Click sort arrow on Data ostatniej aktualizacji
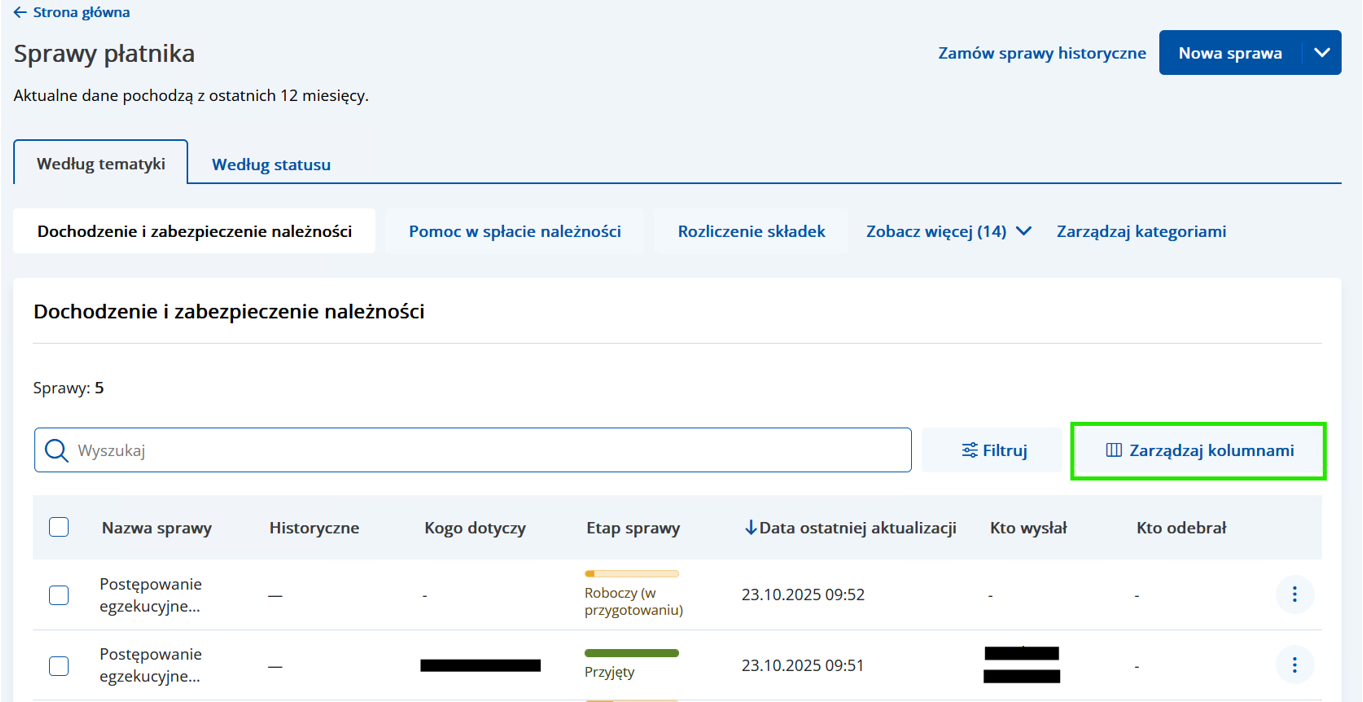This screenshot has width=1363, height=702. tap(751, 528)
